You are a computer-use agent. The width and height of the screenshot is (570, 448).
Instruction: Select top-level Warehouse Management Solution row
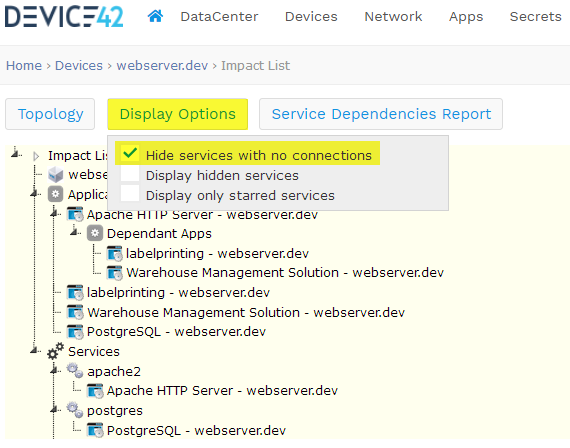tap(246, 312)
